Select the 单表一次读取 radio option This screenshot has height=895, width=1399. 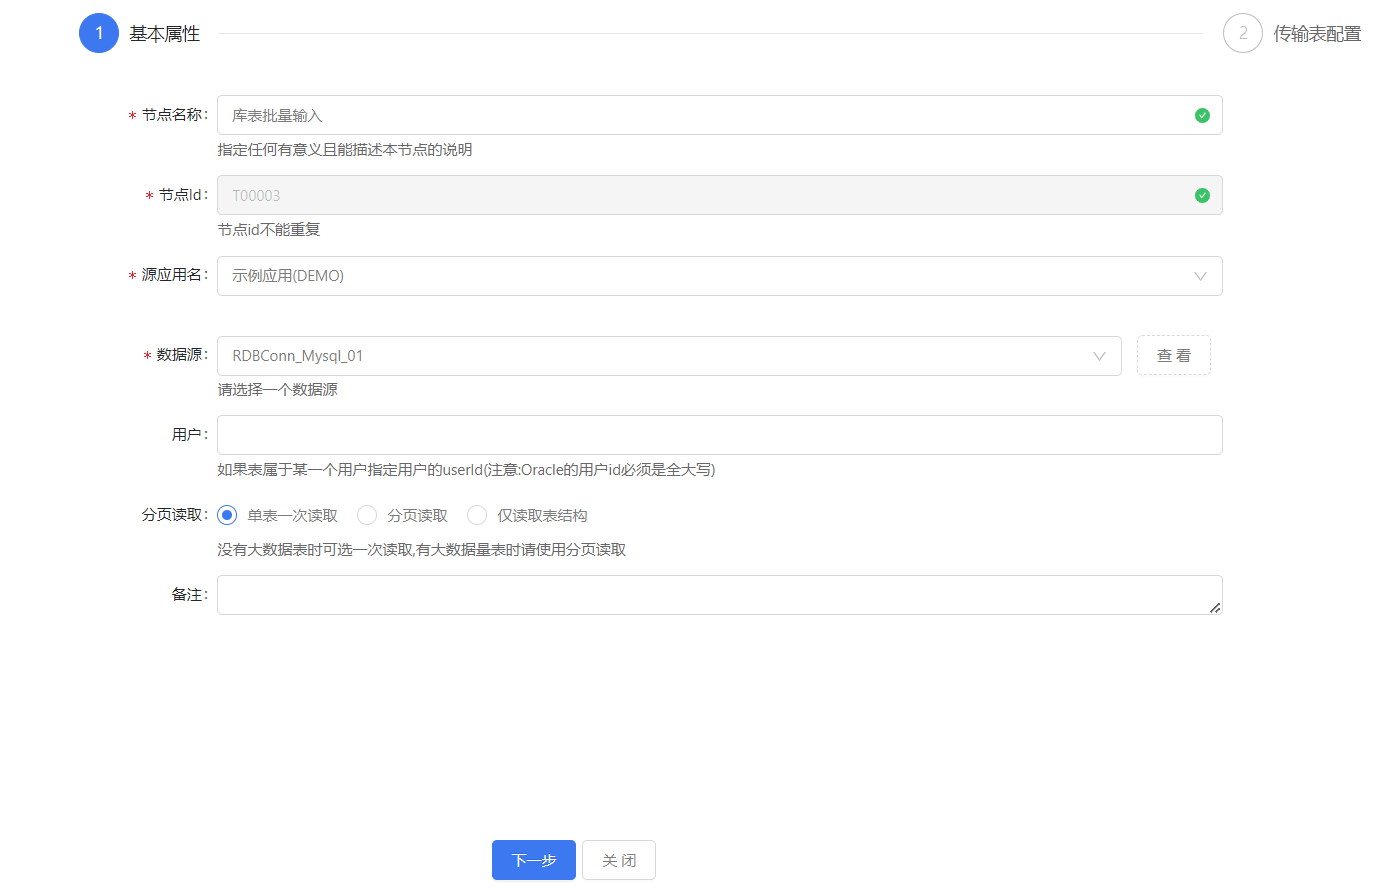pyautogui.click(x=227, y=515)
